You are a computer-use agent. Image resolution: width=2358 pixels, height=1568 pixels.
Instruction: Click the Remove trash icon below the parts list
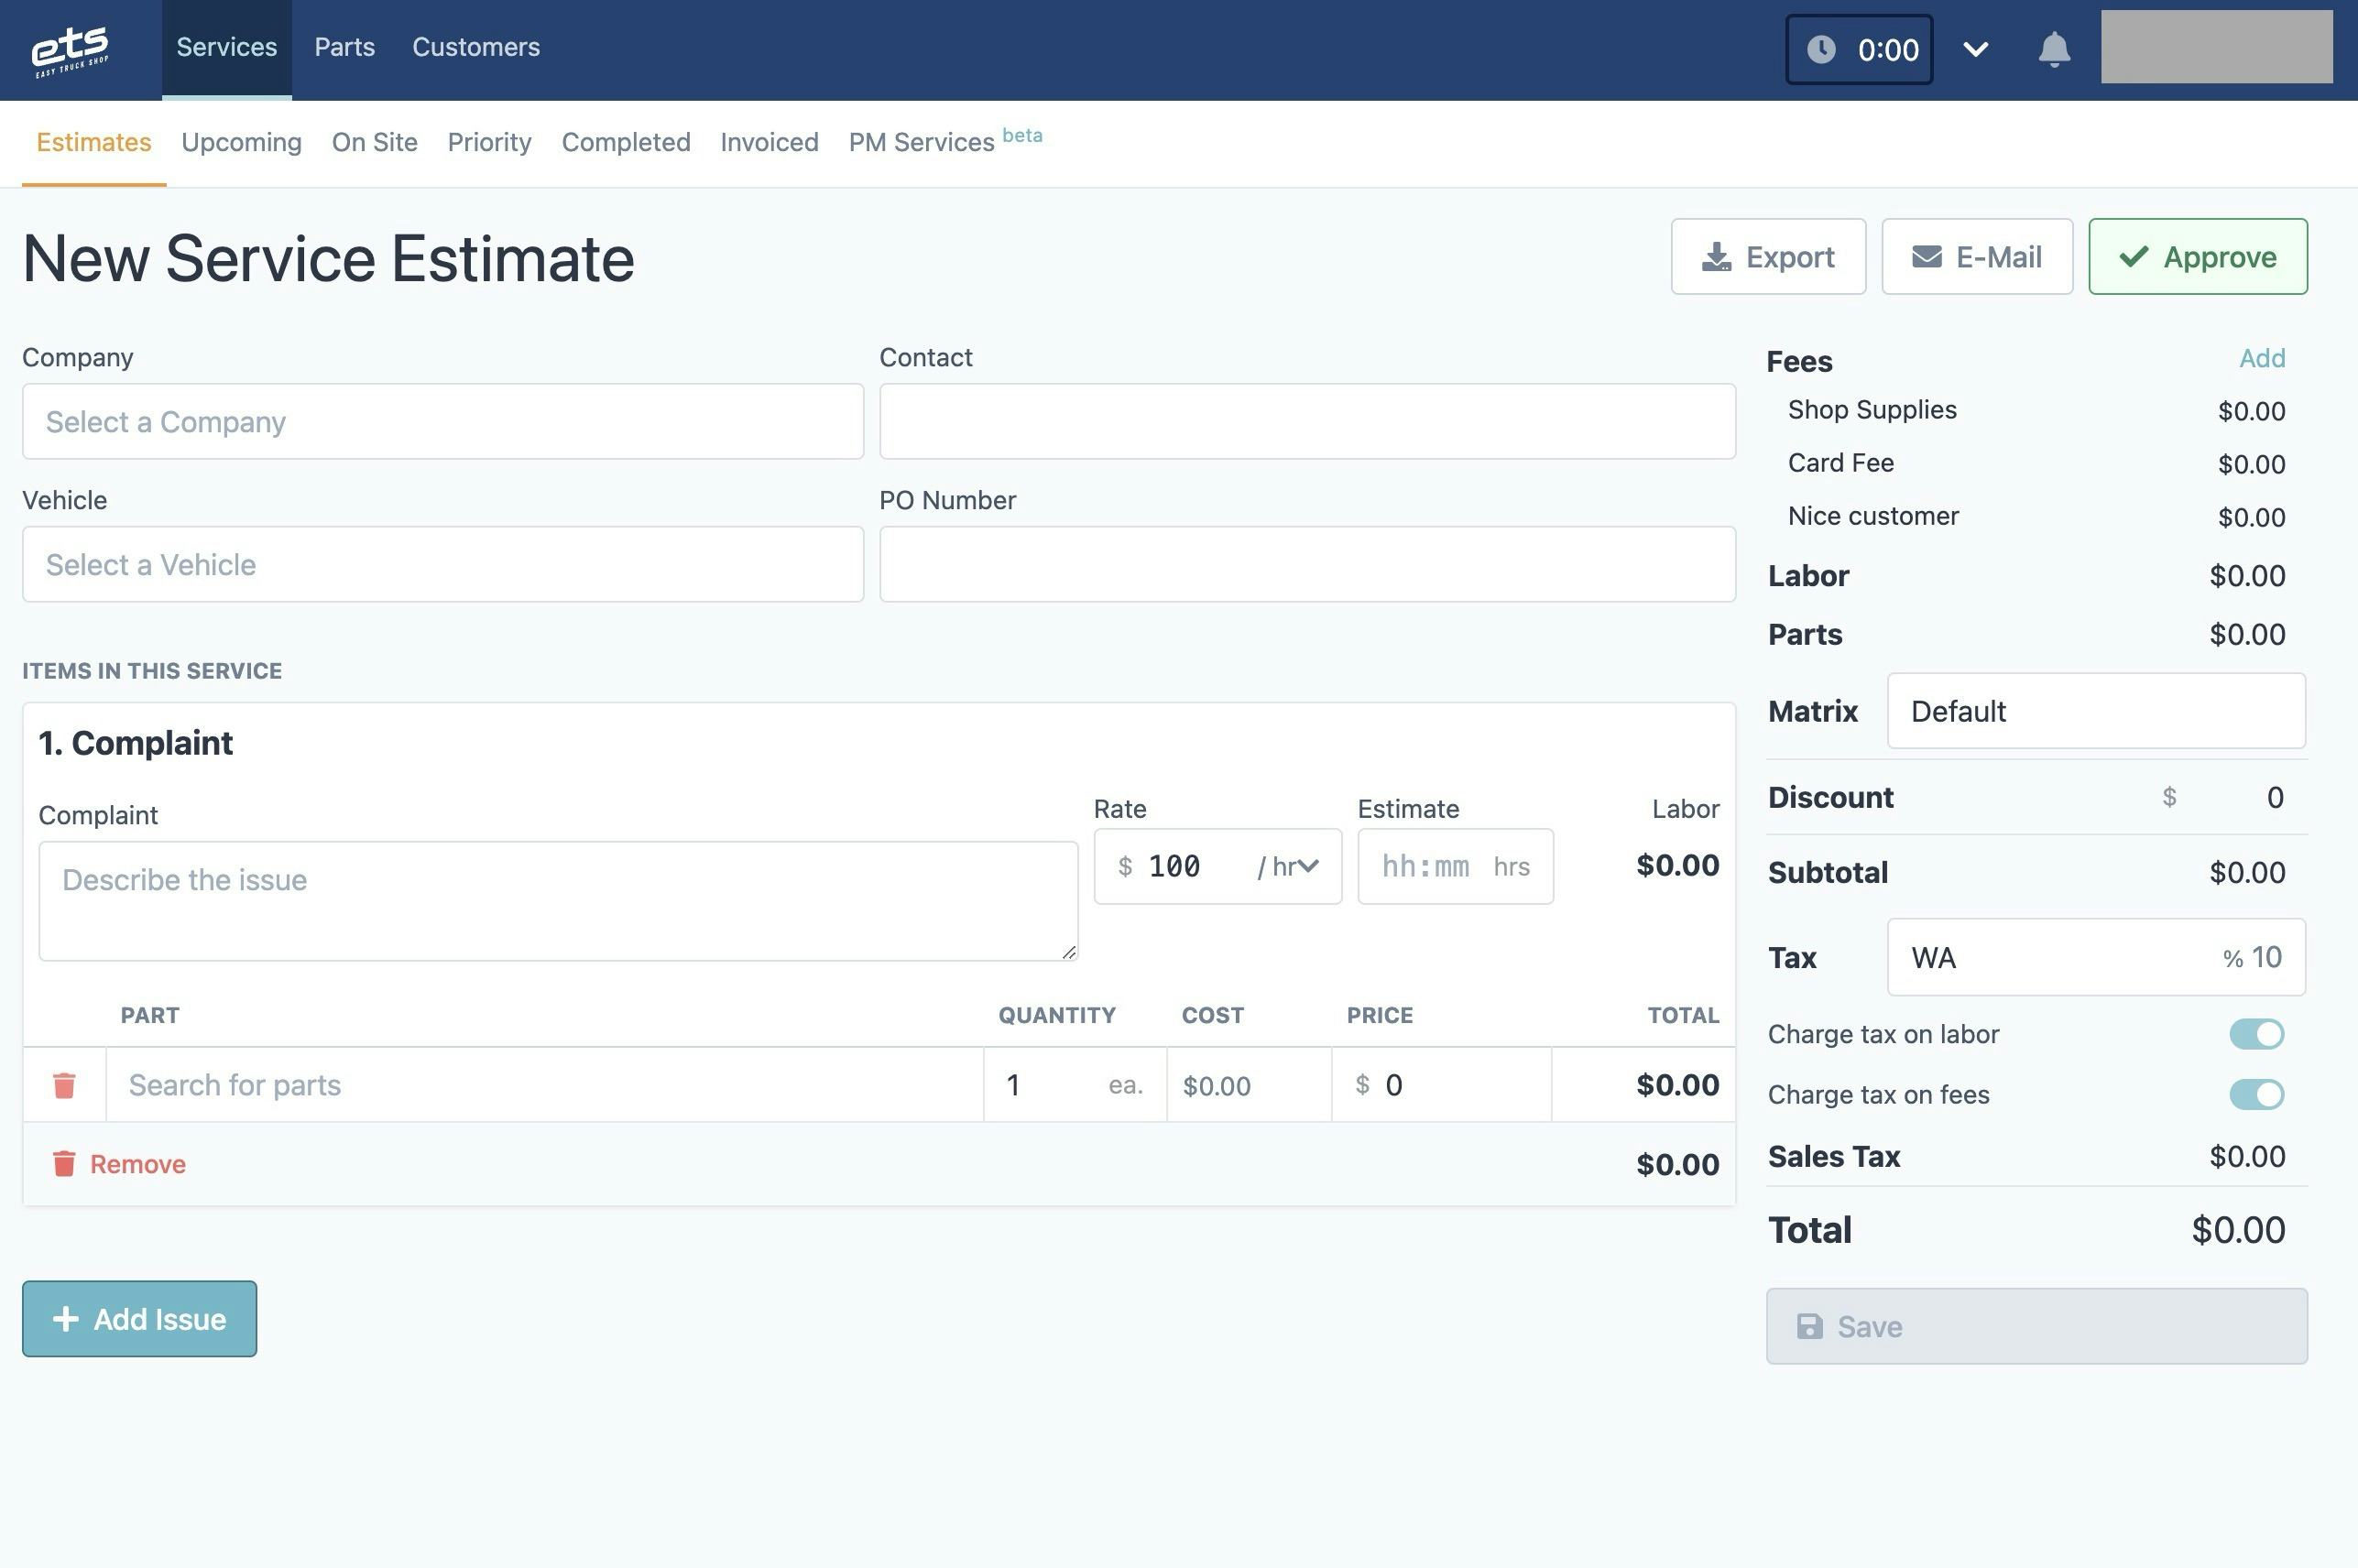(64, 1163)
